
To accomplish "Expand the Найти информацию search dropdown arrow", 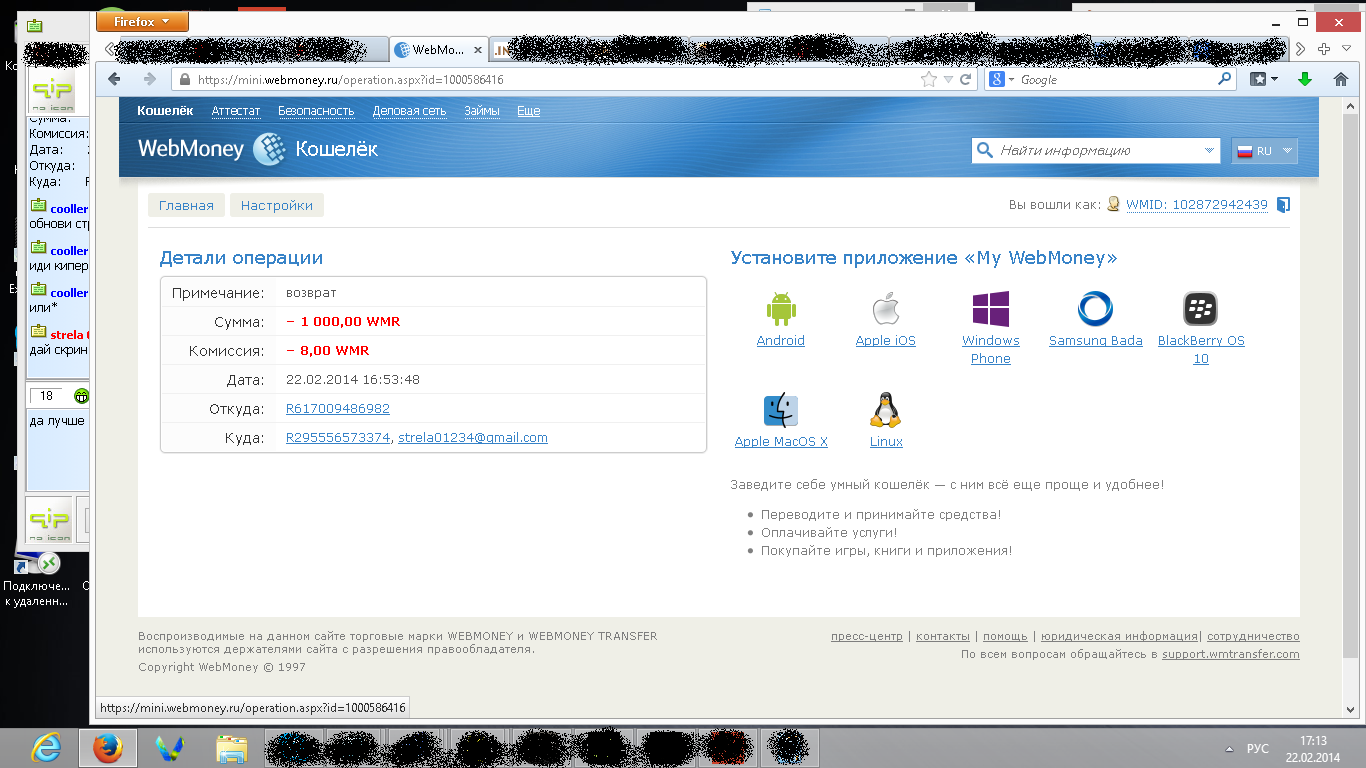I will point(1208,151).
